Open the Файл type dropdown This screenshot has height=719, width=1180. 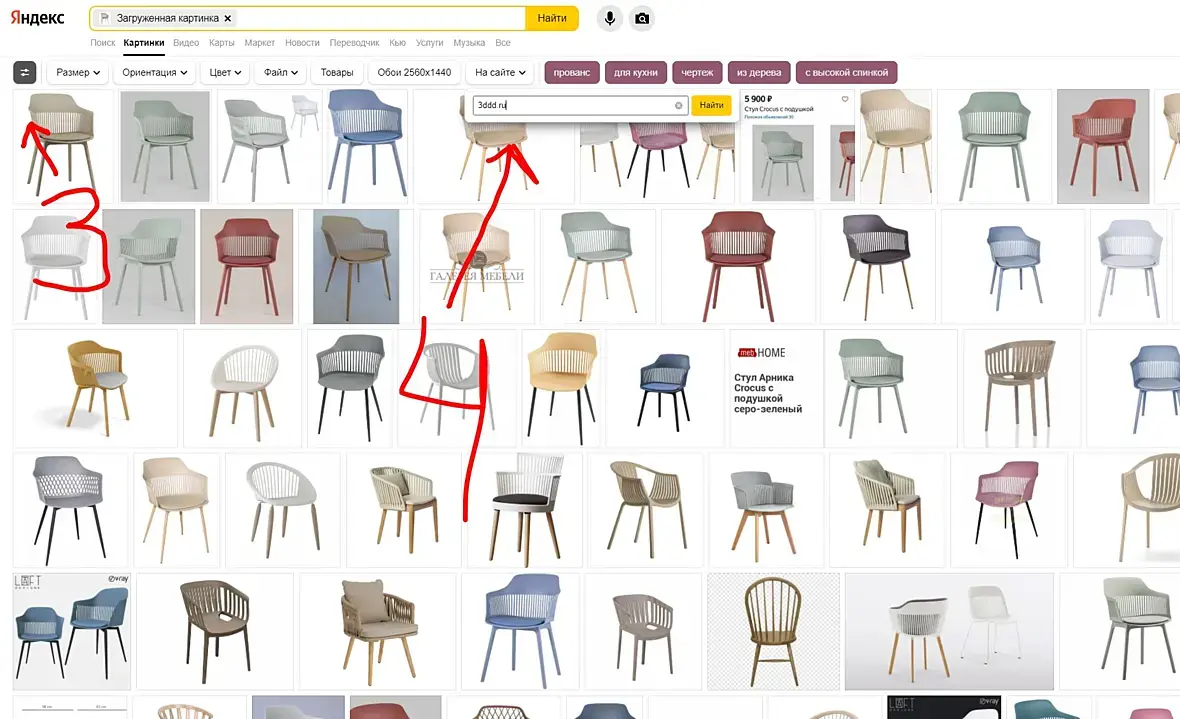(x=281, y=72)
